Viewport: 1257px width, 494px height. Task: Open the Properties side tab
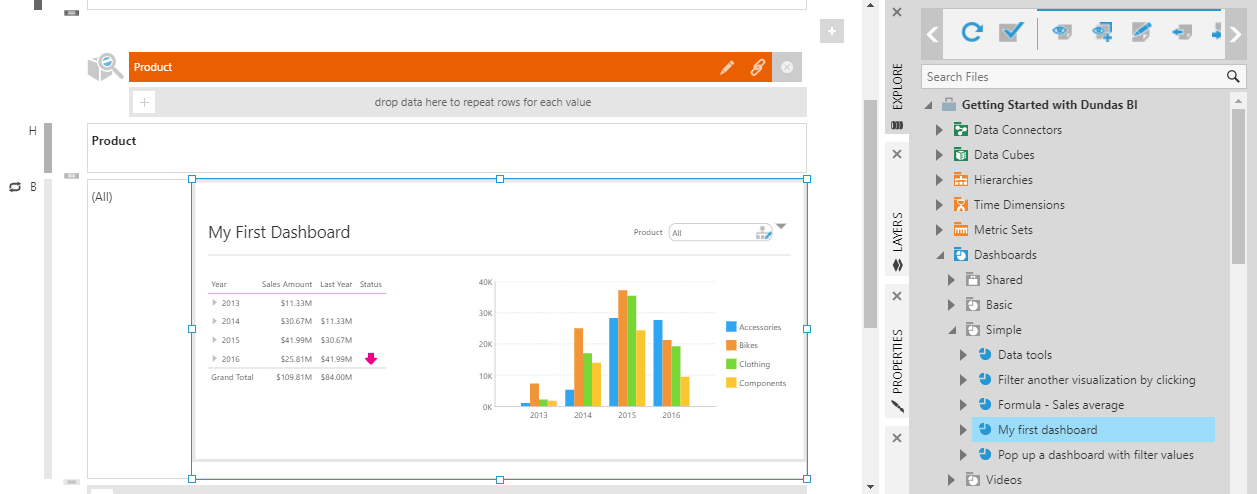(897, 370)
